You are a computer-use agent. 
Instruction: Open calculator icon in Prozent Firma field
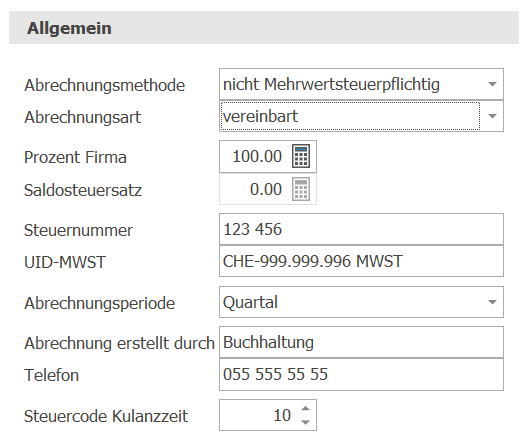[x=301, y=156]
